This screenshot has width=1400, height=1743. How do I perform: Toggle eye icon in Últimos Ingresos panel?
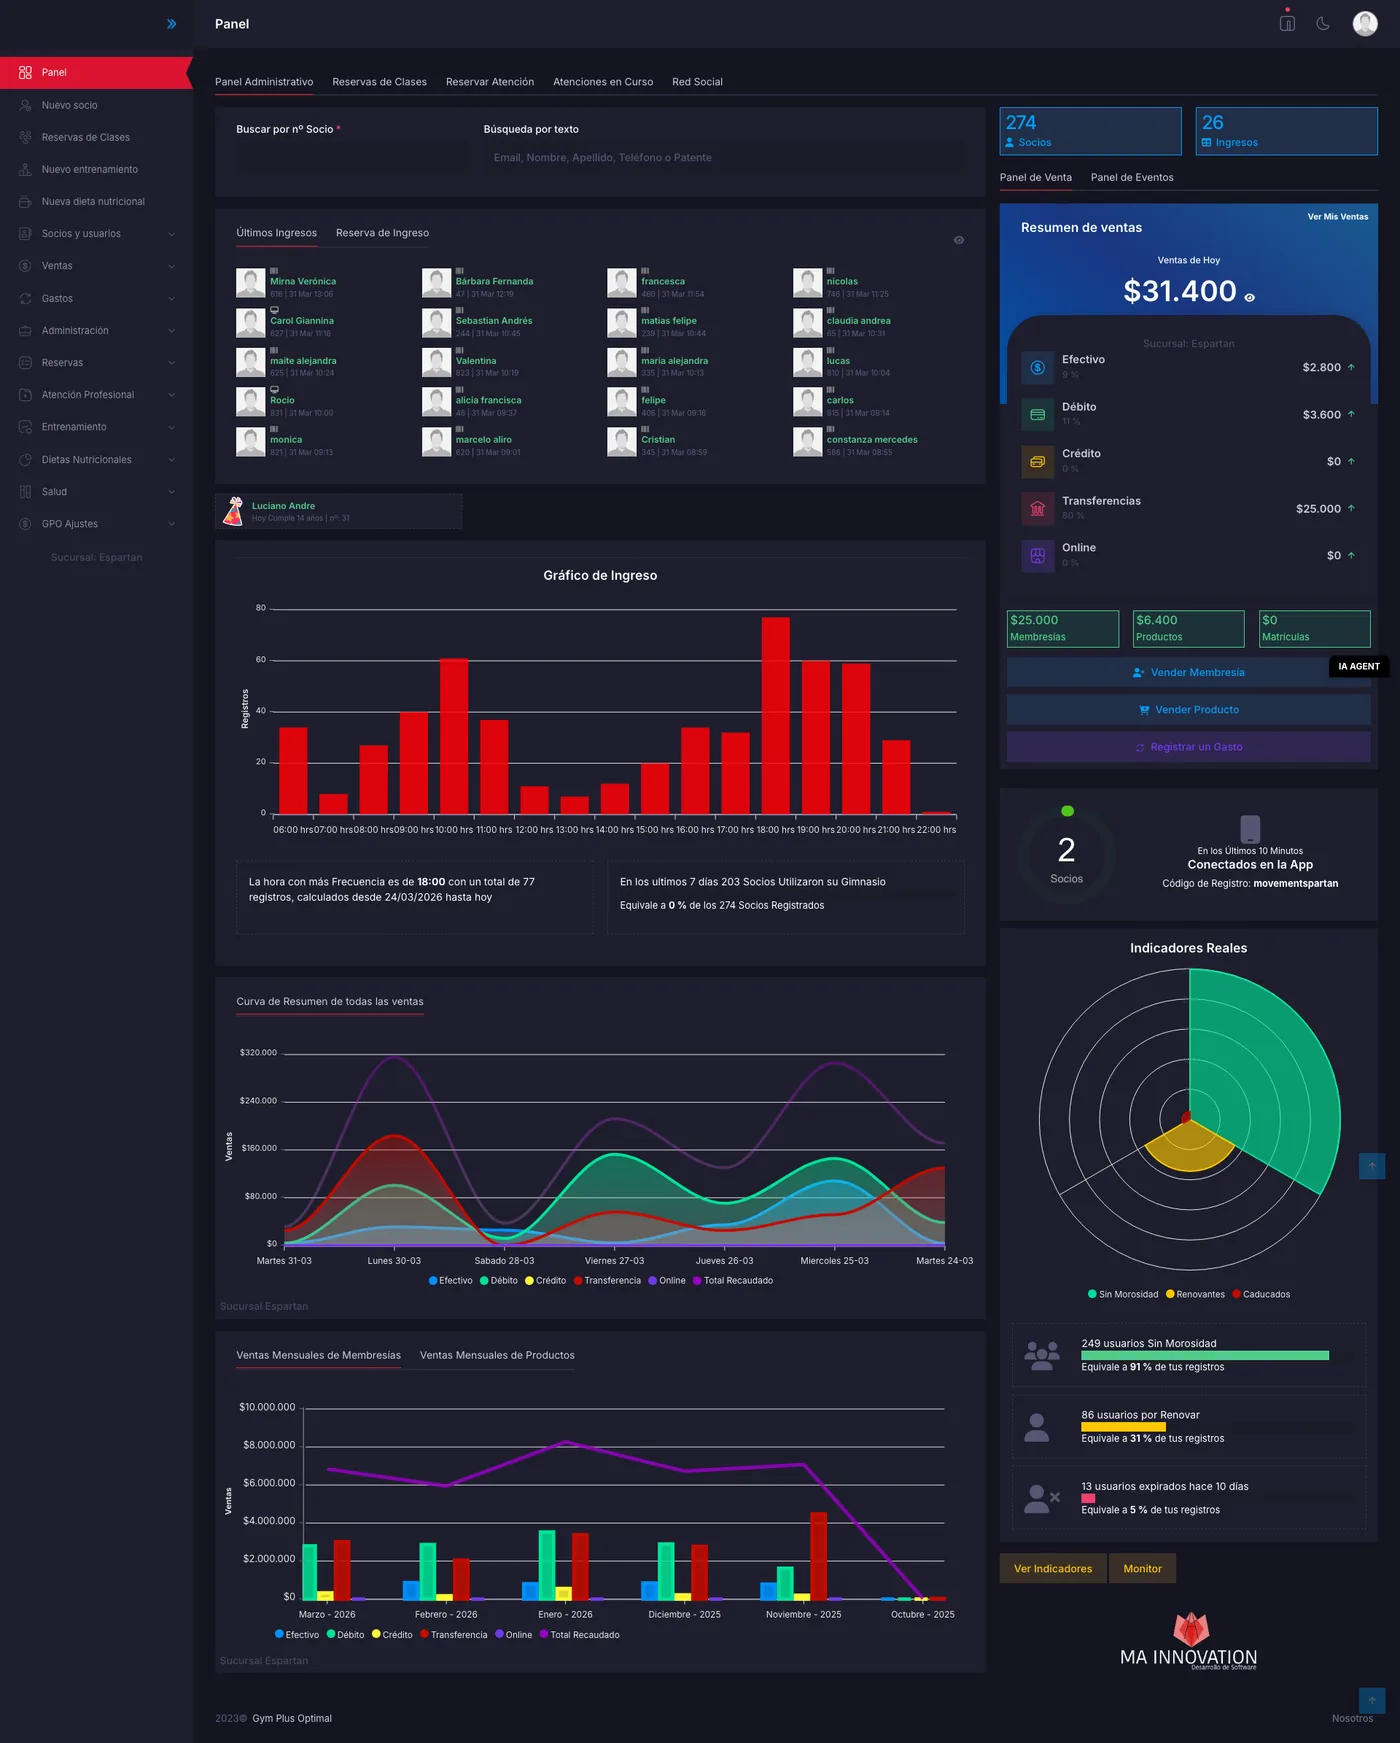point(959,240)
